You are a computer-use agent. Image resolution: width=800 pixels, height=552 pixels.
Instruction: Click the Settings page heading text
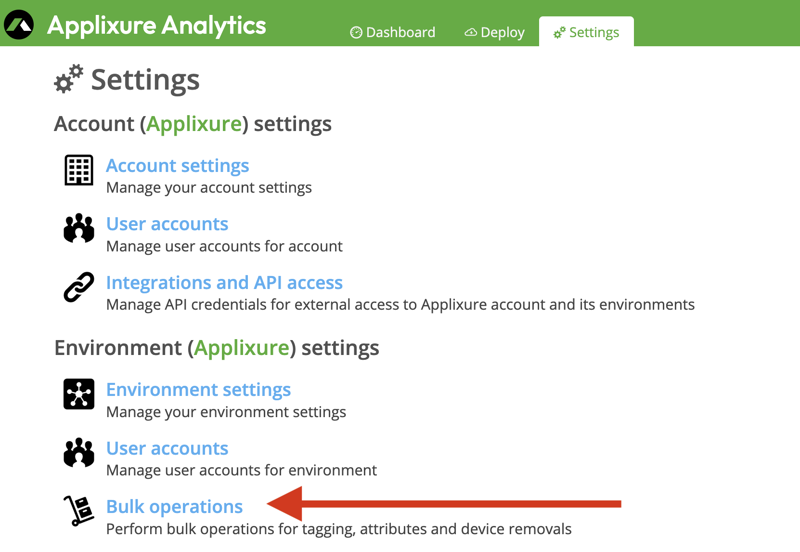pos(145,80)
